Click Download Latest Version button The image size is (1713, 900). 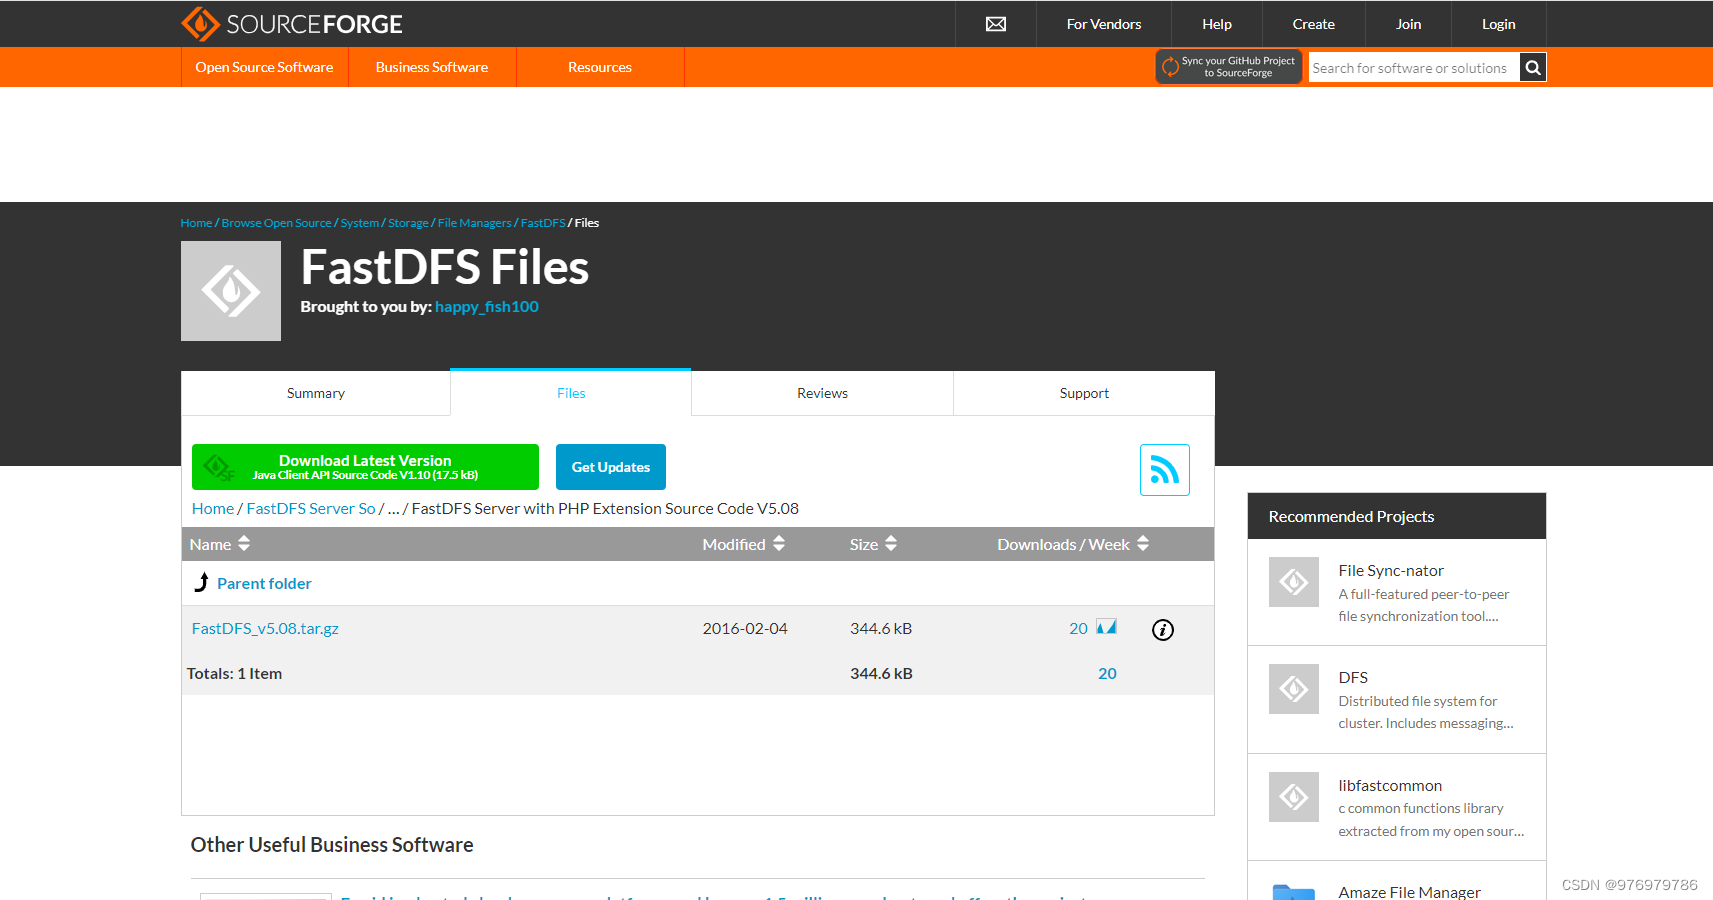(365, 467)
